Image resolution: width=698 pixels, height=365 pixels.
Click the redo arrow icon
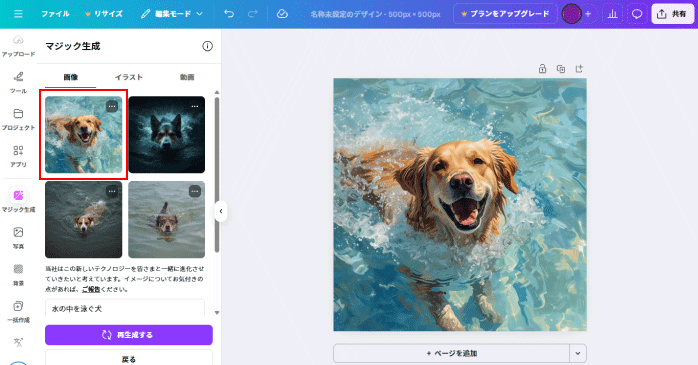click(252, 14)
